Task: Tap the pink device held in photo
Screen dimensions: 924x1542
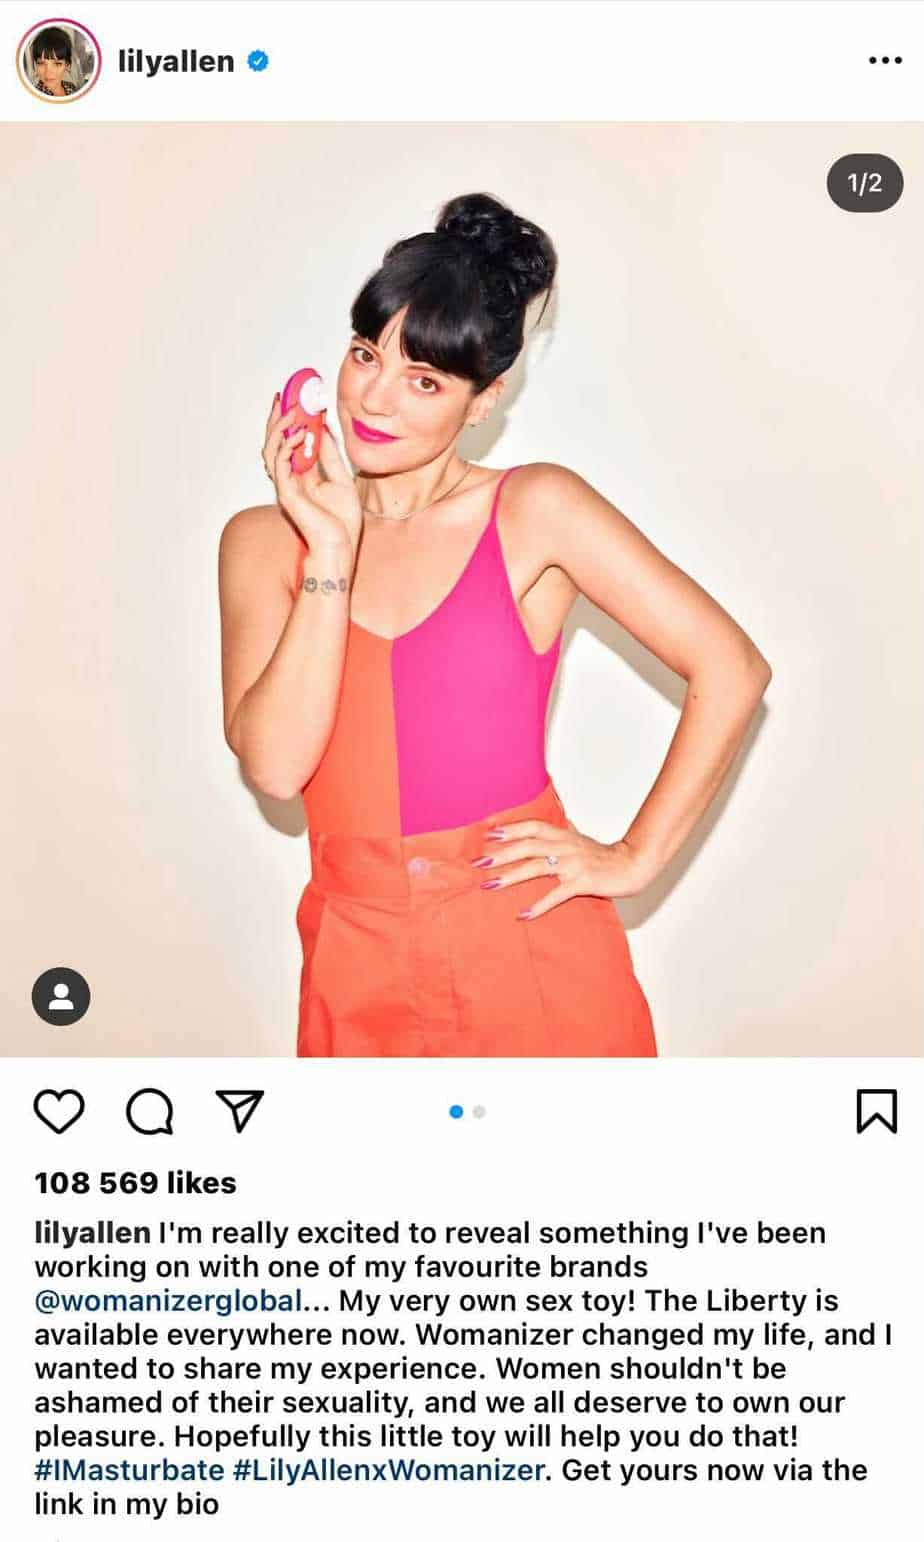Action: (x=303, y=418)
